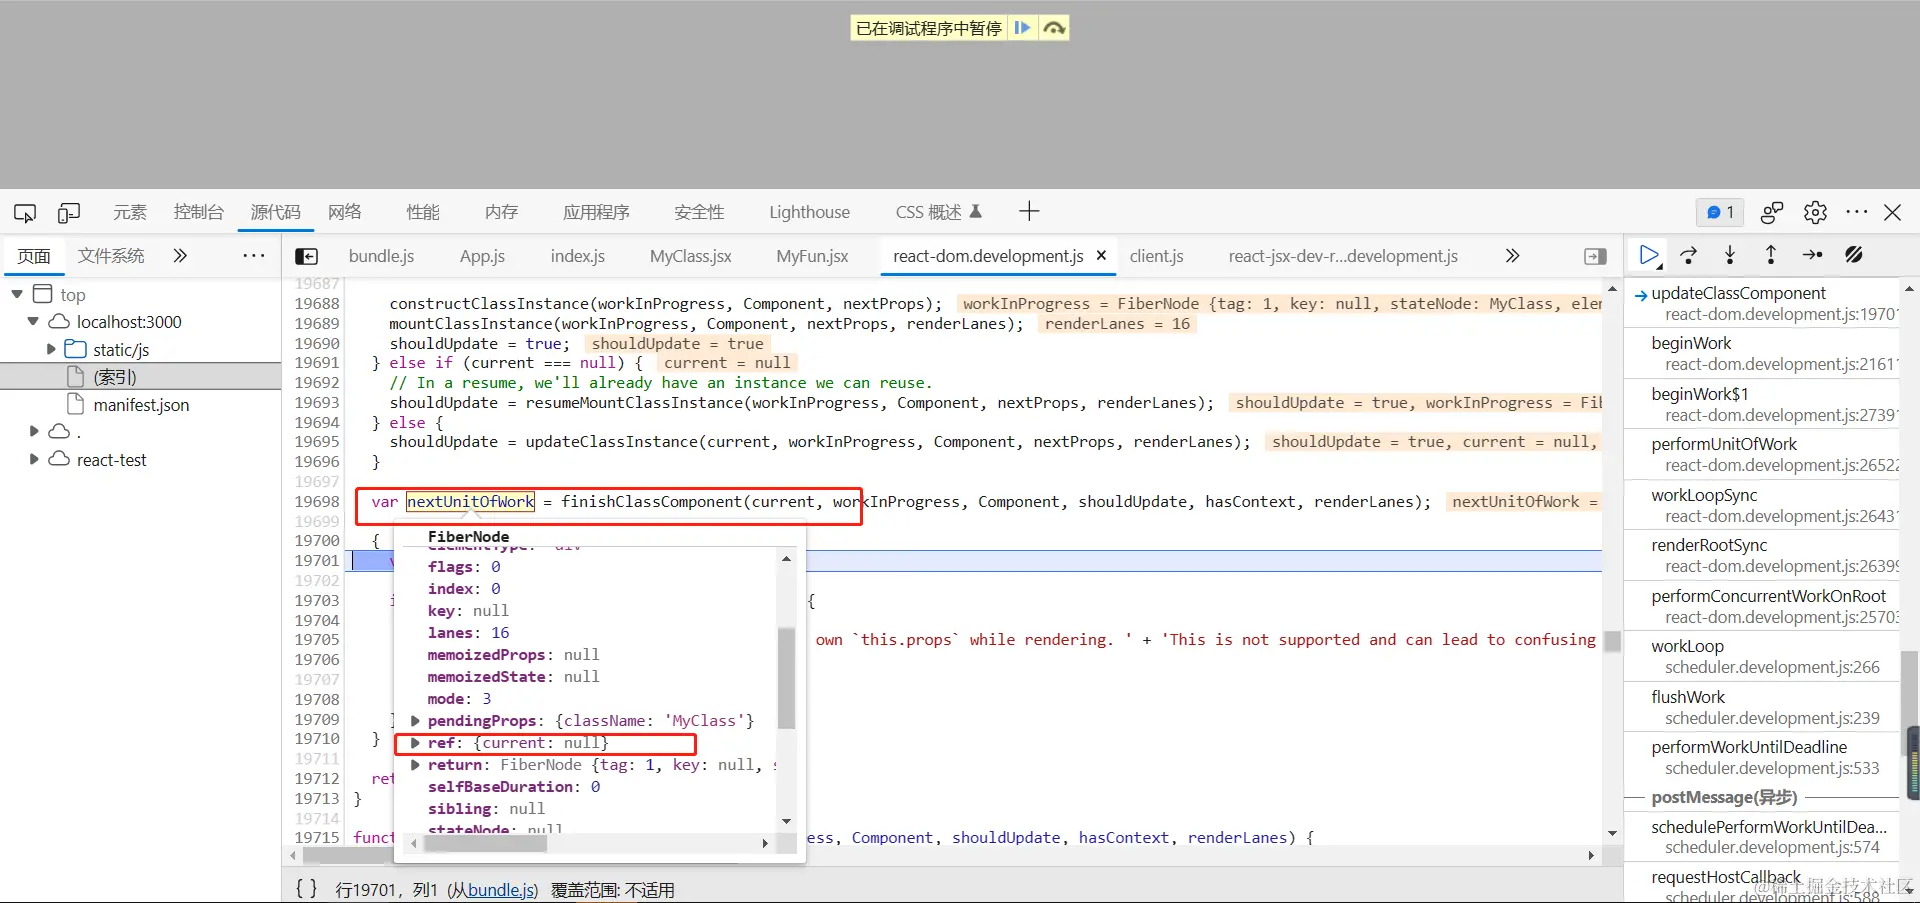1920x903 pixels.
Task: Switch to the 控制台 tab
Action: point(198,212)
